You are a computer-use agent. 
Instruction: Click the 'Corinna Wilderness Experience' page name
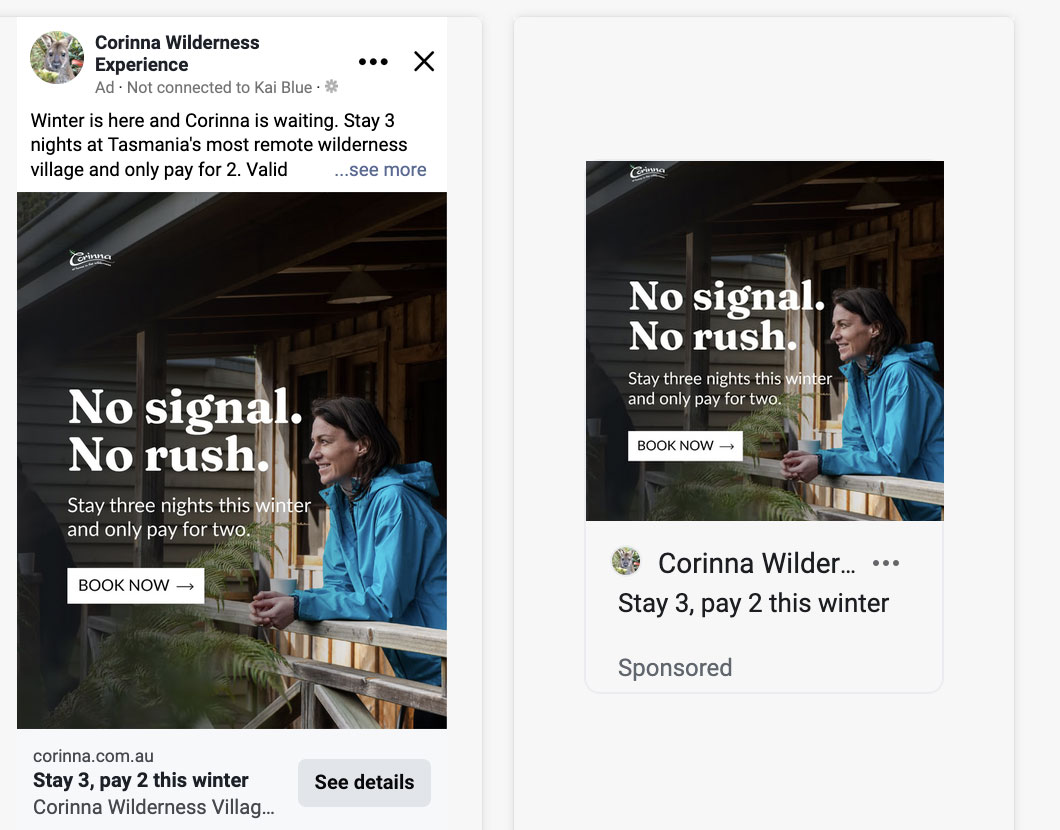[177, 53]
